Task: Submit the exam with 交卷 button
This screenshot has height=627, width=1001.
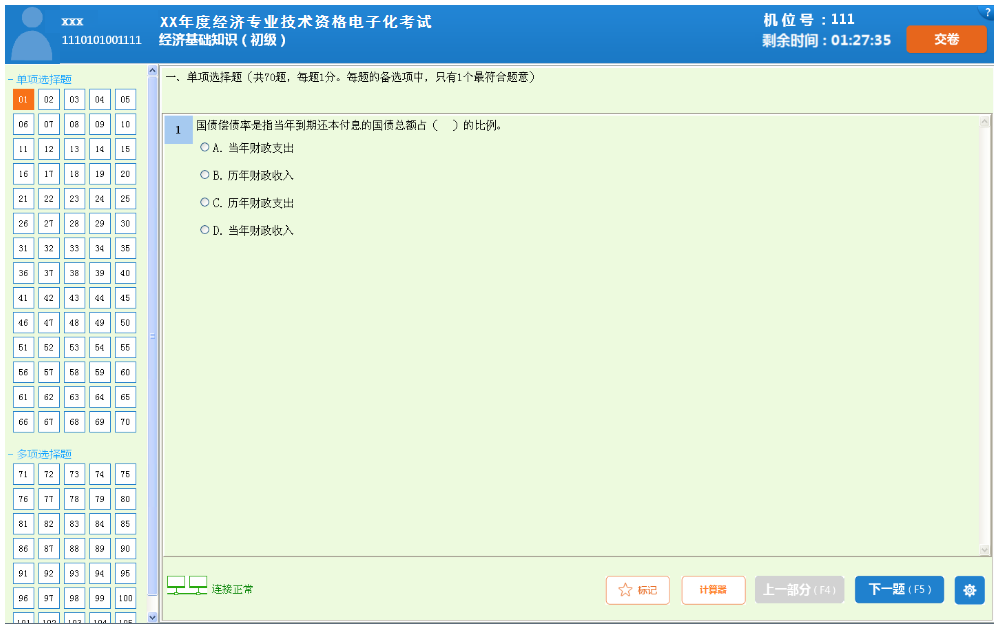Action: (x=946, y=39)
